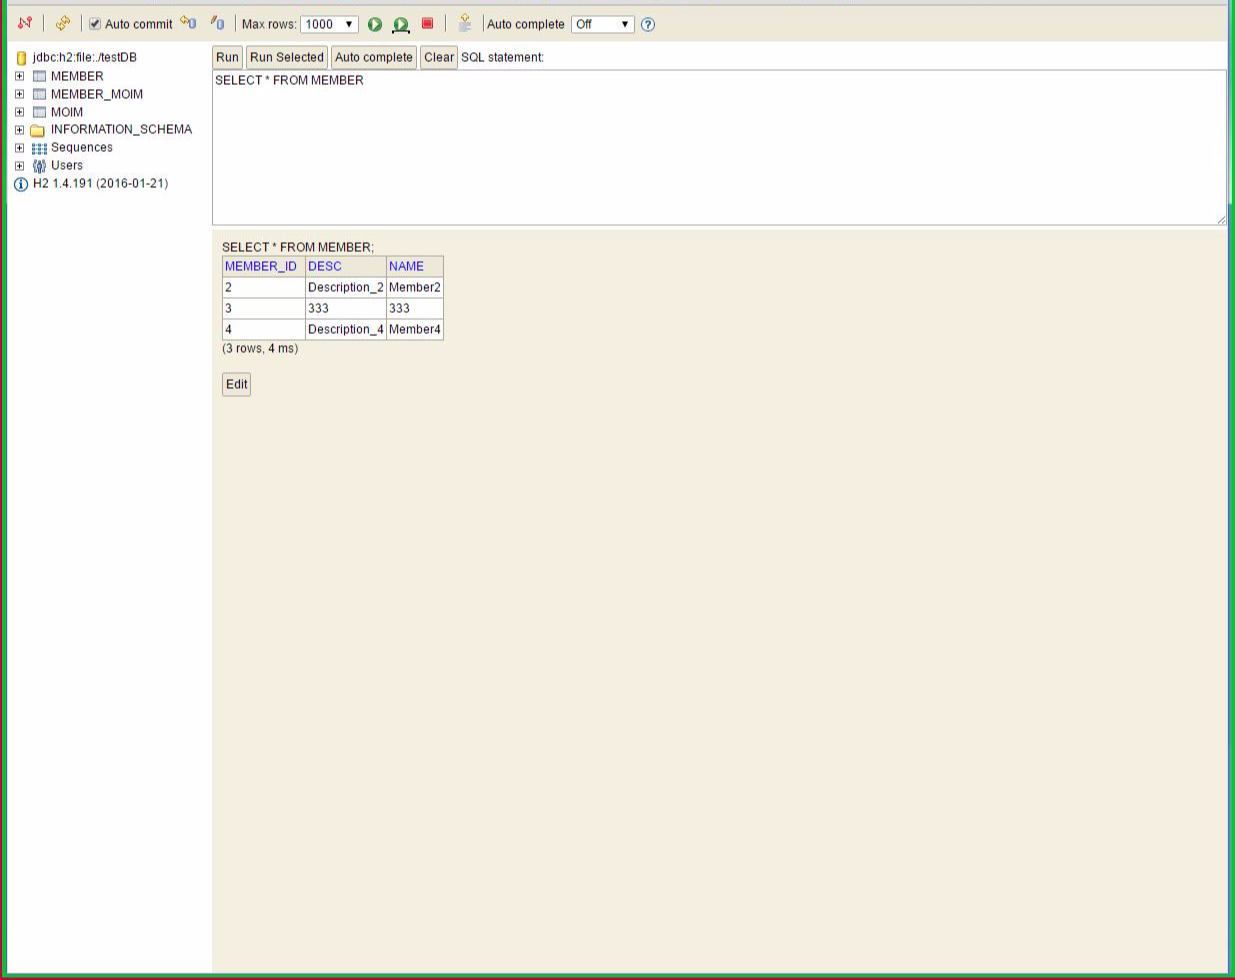Open the Help question mark icon
Screen dimensions: 1235x980
[x=648, y=24]
